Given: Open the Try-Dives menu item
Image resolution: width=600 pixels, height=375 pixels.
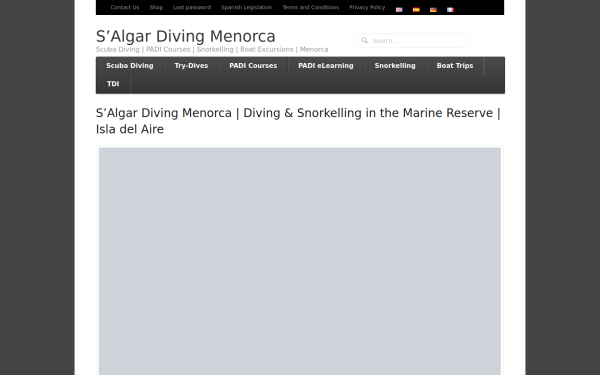Looking at the screenshot, I should click(191, 66).
